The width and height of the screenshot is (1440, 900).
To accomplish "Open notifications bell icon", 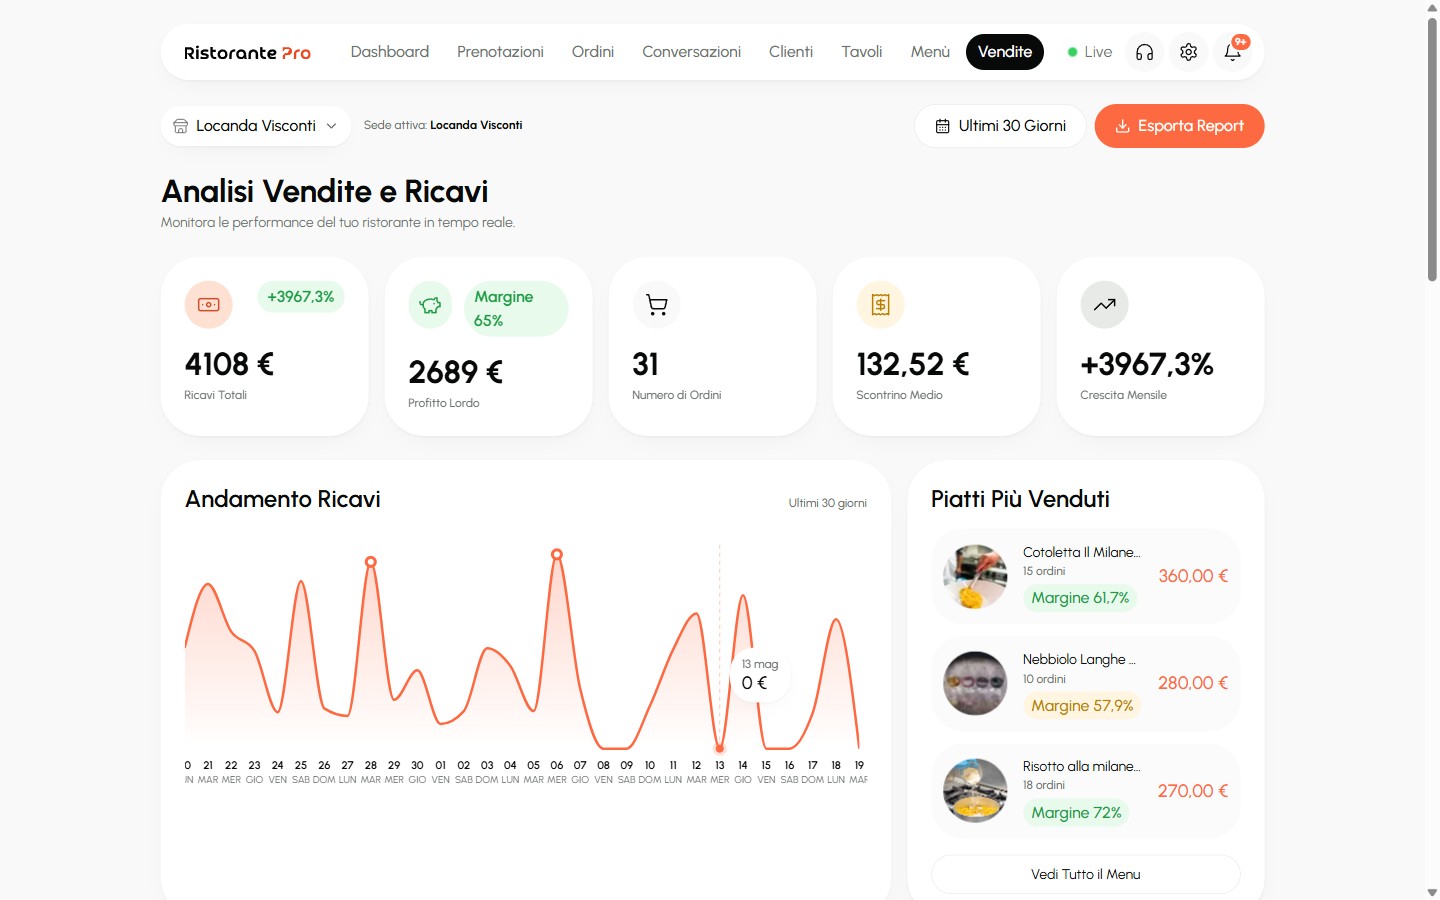I will click(1232, 52).
